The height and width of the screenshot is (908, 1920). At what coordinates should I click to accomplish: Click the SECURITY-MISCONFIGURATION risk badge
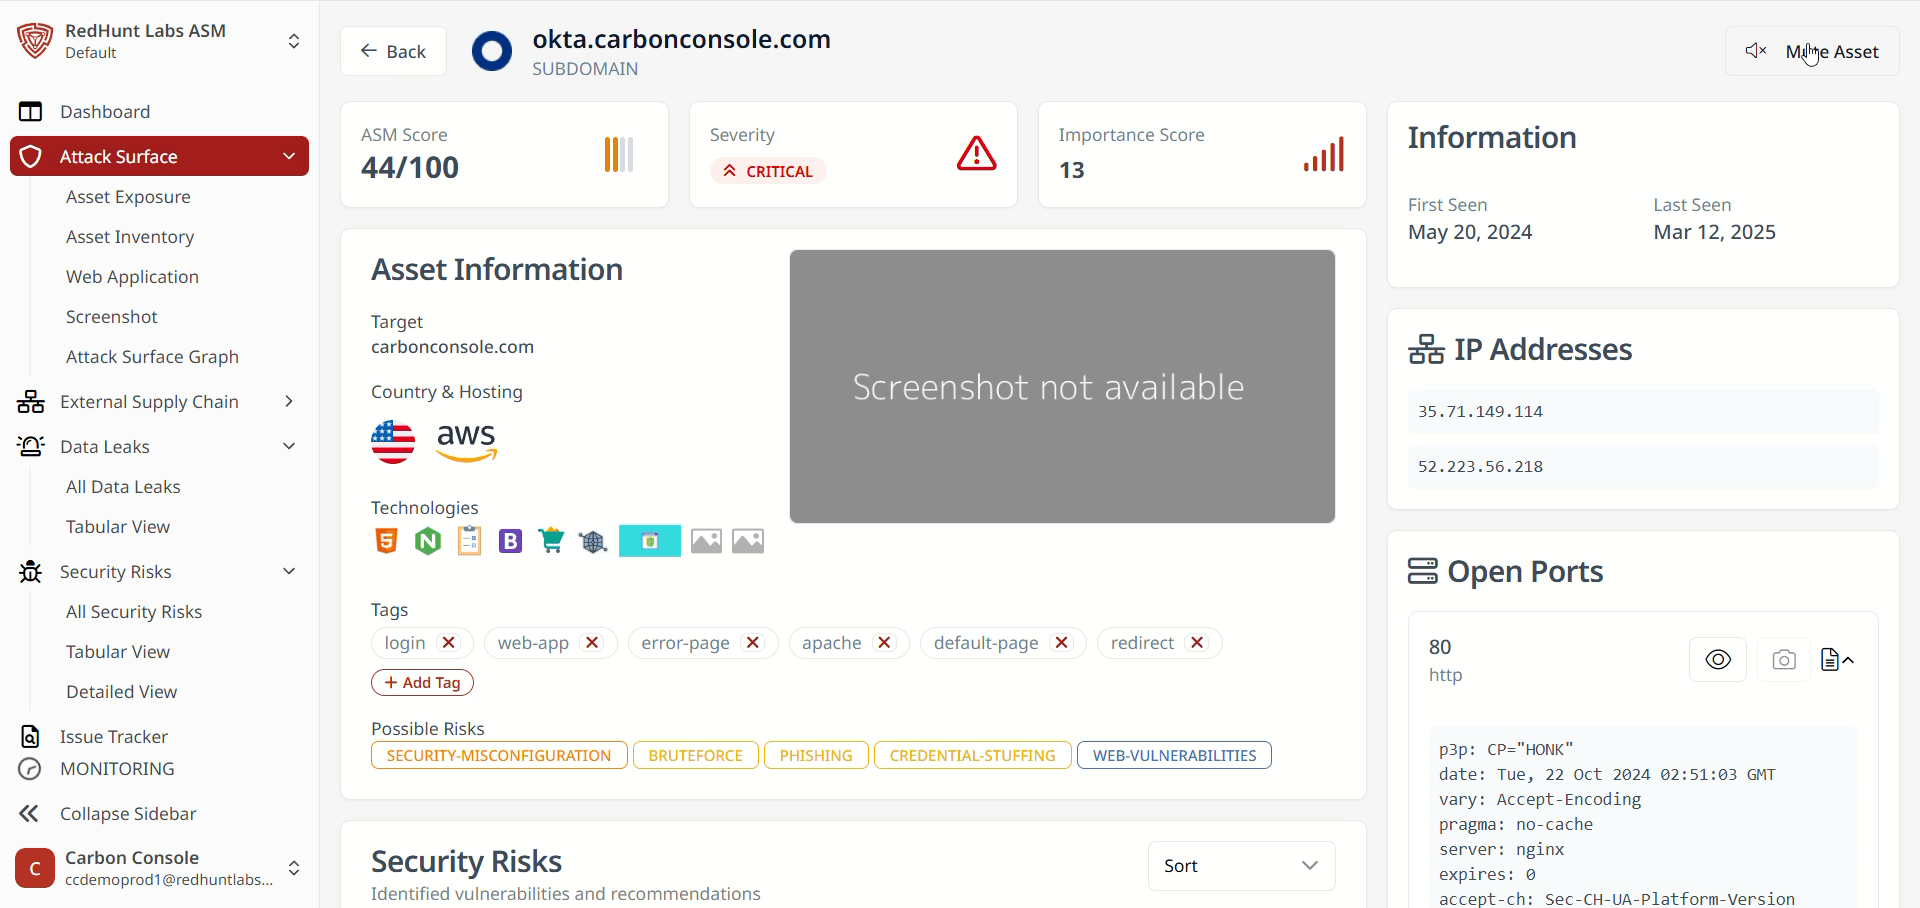point(499,755)
